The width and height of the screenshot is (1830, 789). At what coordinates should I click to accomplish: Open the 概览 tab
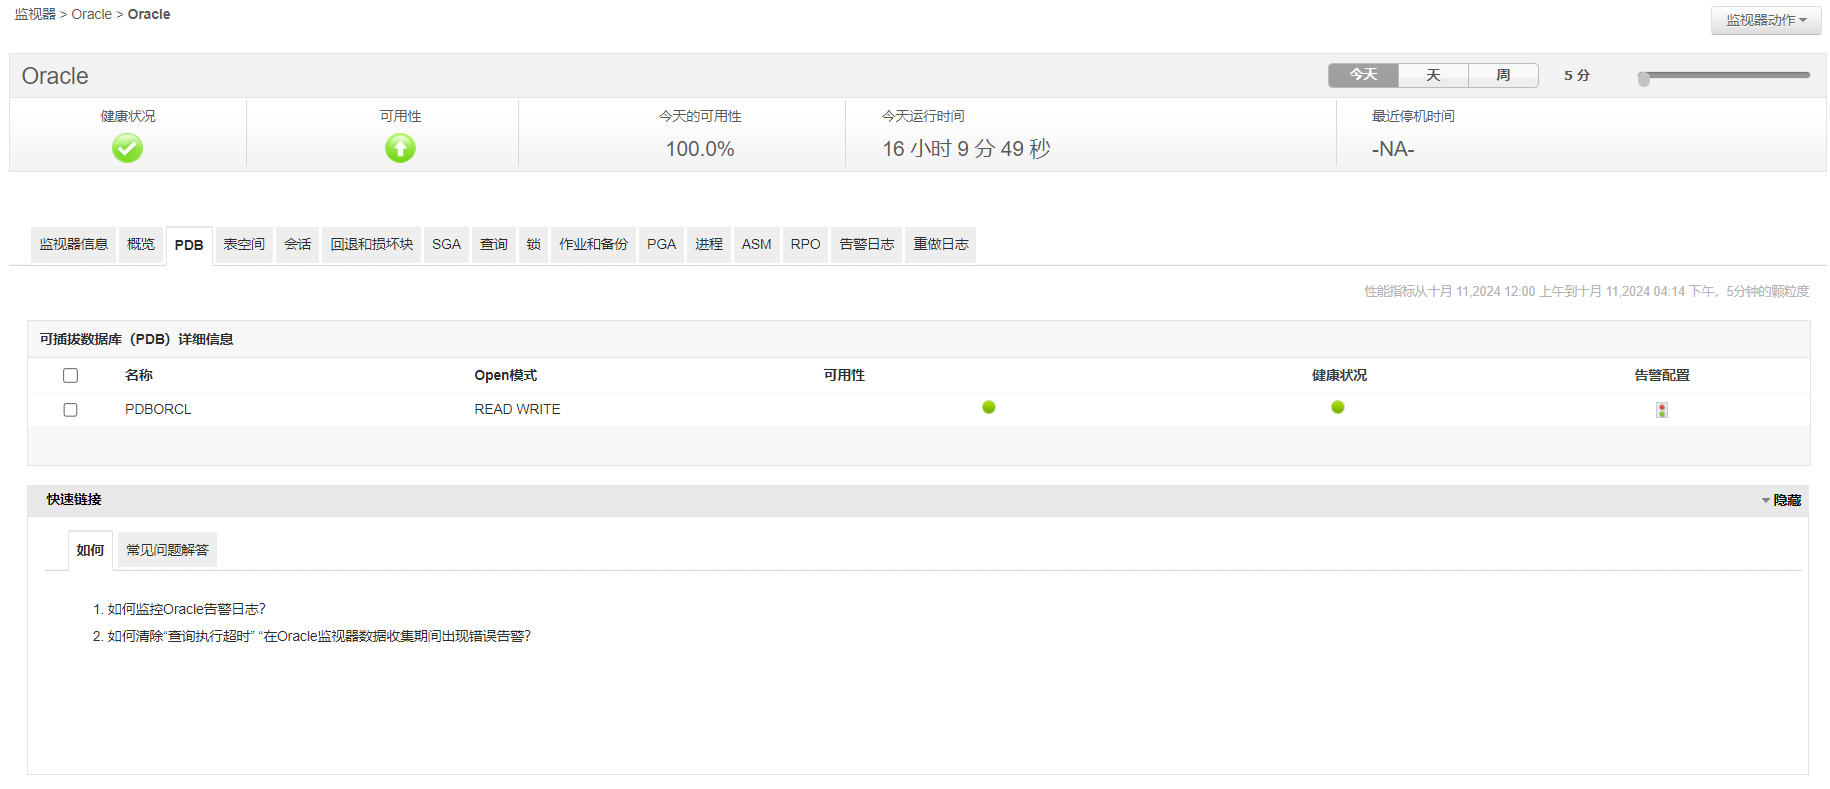(141, 245)
